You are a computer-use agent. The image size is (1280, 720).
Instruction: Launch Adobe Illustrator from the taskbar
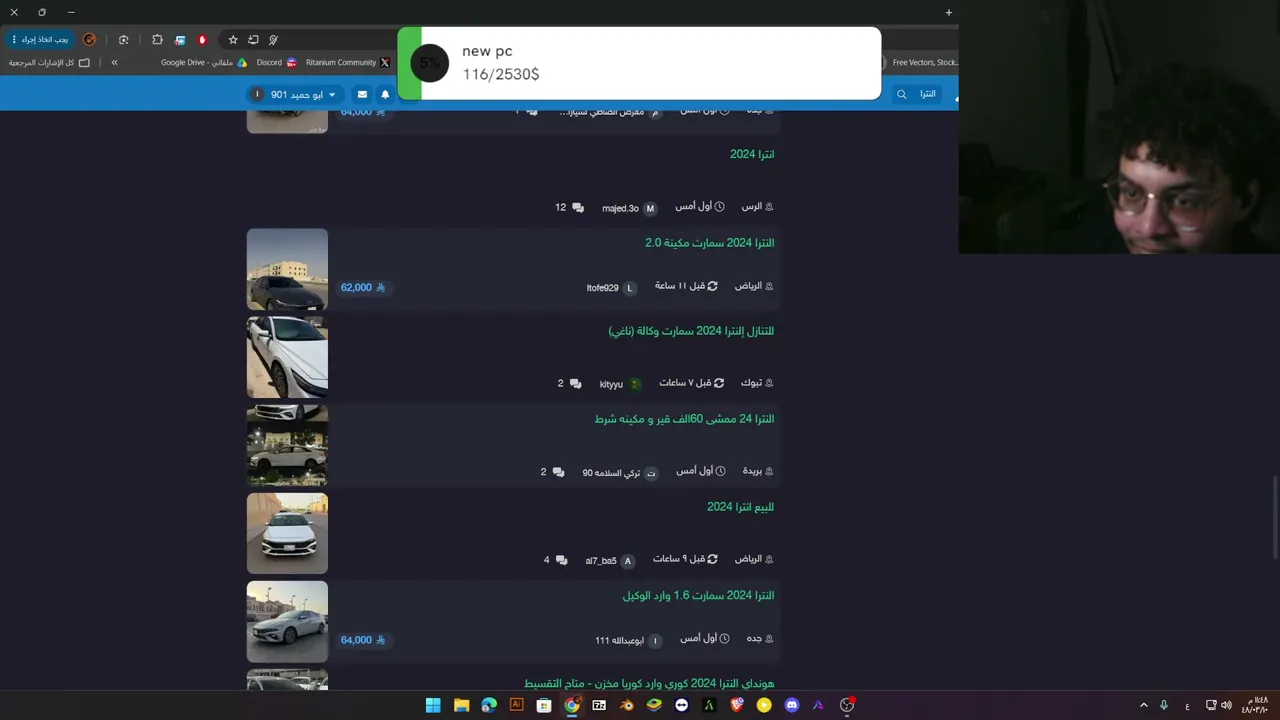(x=516, y=705)
